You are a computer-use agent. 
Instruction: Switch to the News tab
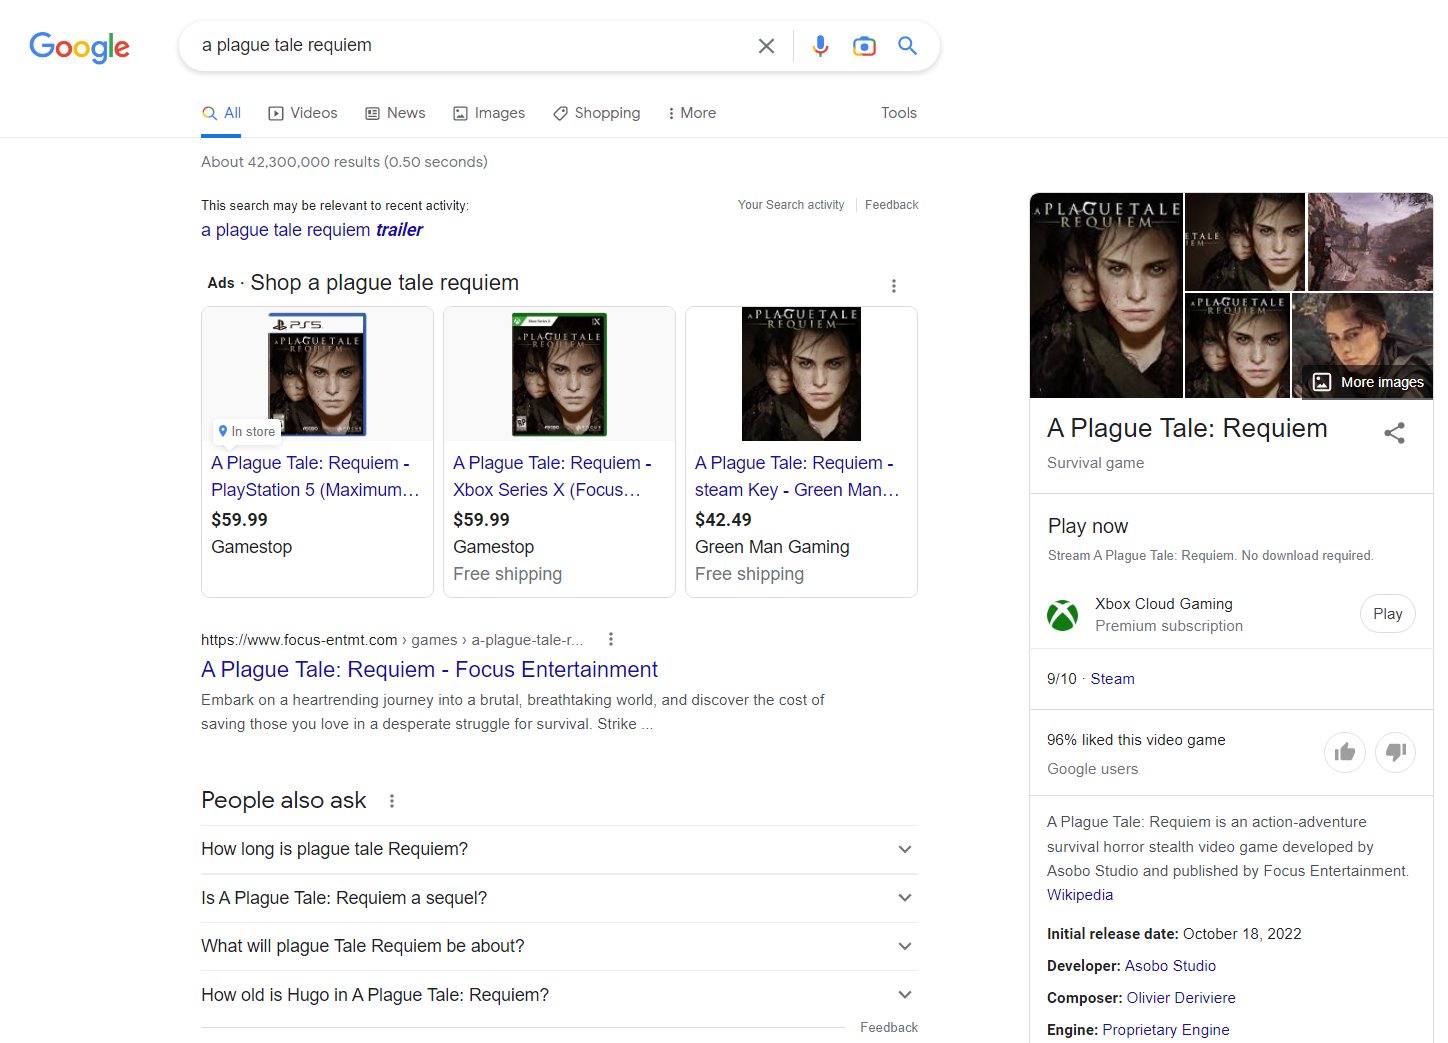395,113
